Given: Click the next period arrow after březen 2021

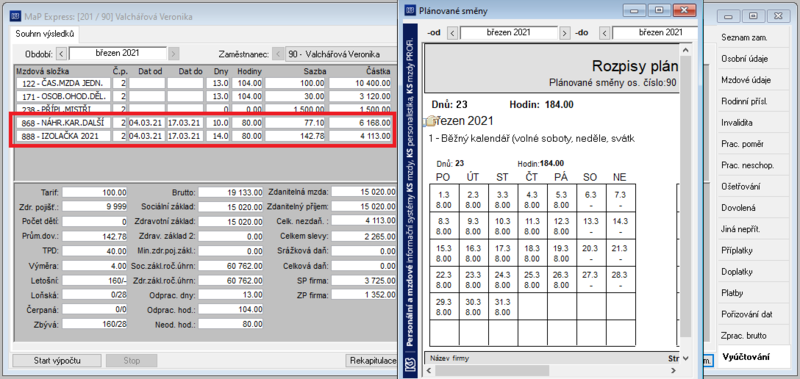Looking at the screenshot, I should tap(173, 54).
